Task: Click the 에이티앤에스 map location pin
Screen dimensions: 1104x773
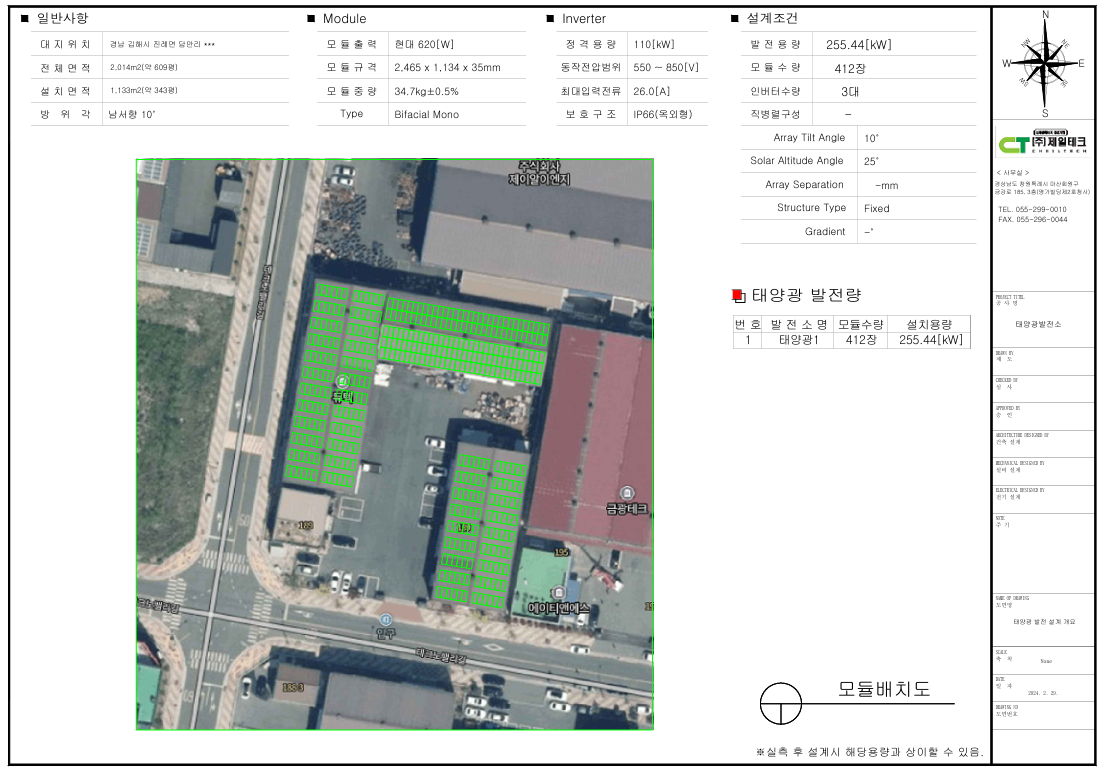Action: tap(557, 593)
